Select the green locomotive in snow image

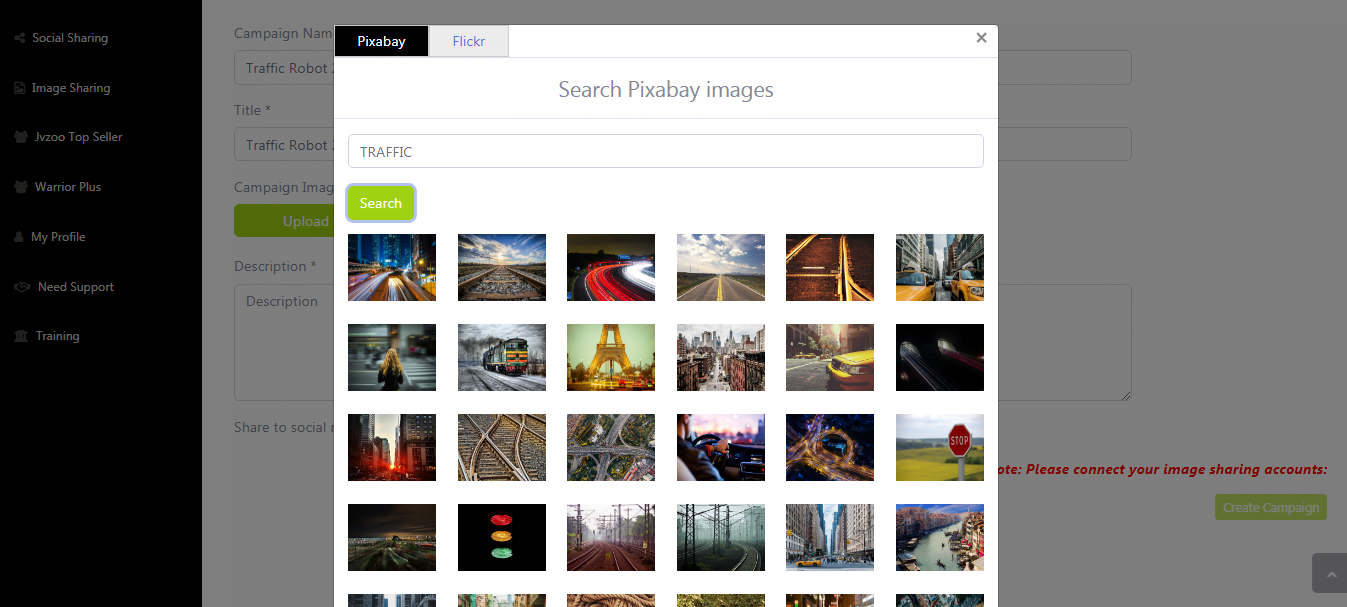[502, 357]
